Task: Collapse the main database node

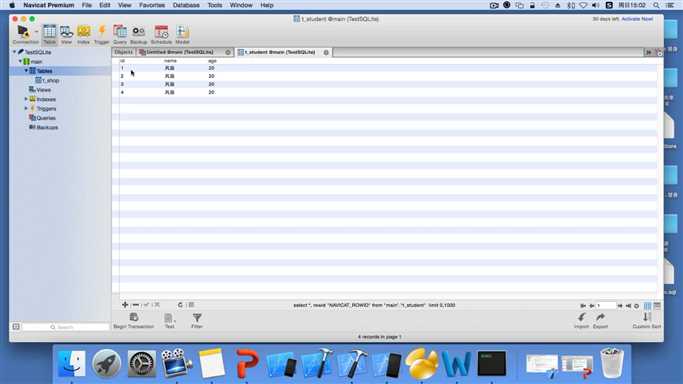Action: (x=20, y=61)
